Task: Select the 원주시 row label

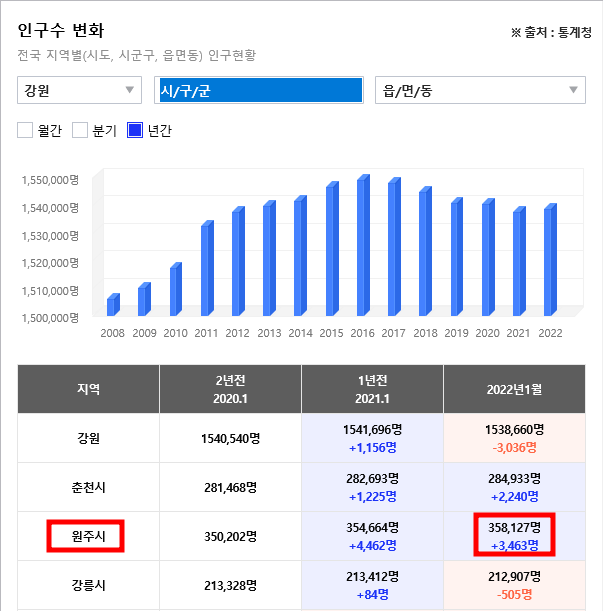Action: click(x=88, y=537)
